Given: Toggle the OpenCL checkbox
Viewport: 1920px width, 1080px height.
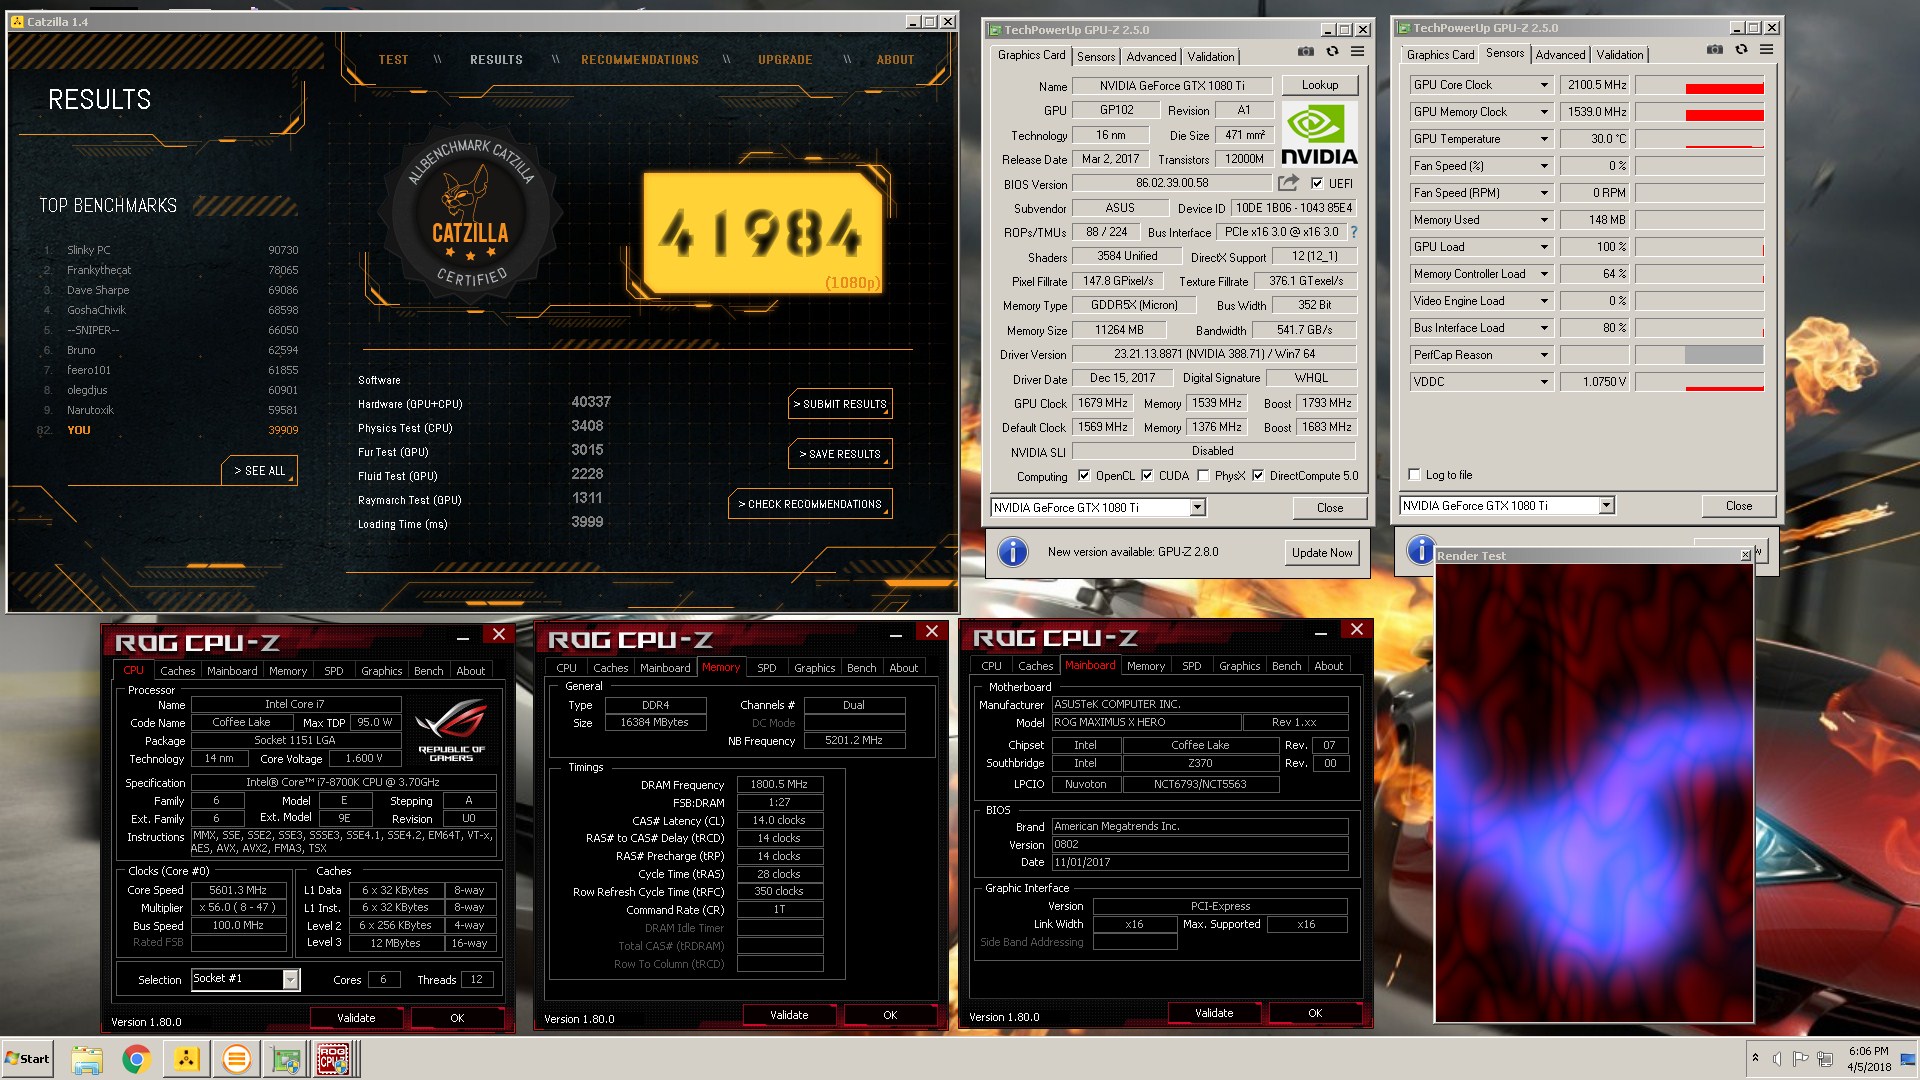Looking at the screenshot, I should pos(1084,476).
